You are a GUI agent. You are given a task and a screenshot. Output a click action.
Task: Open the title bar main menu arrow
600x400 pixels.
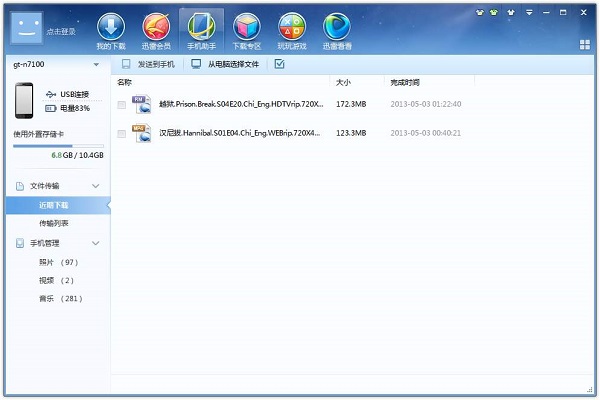(x=529, y=12)
